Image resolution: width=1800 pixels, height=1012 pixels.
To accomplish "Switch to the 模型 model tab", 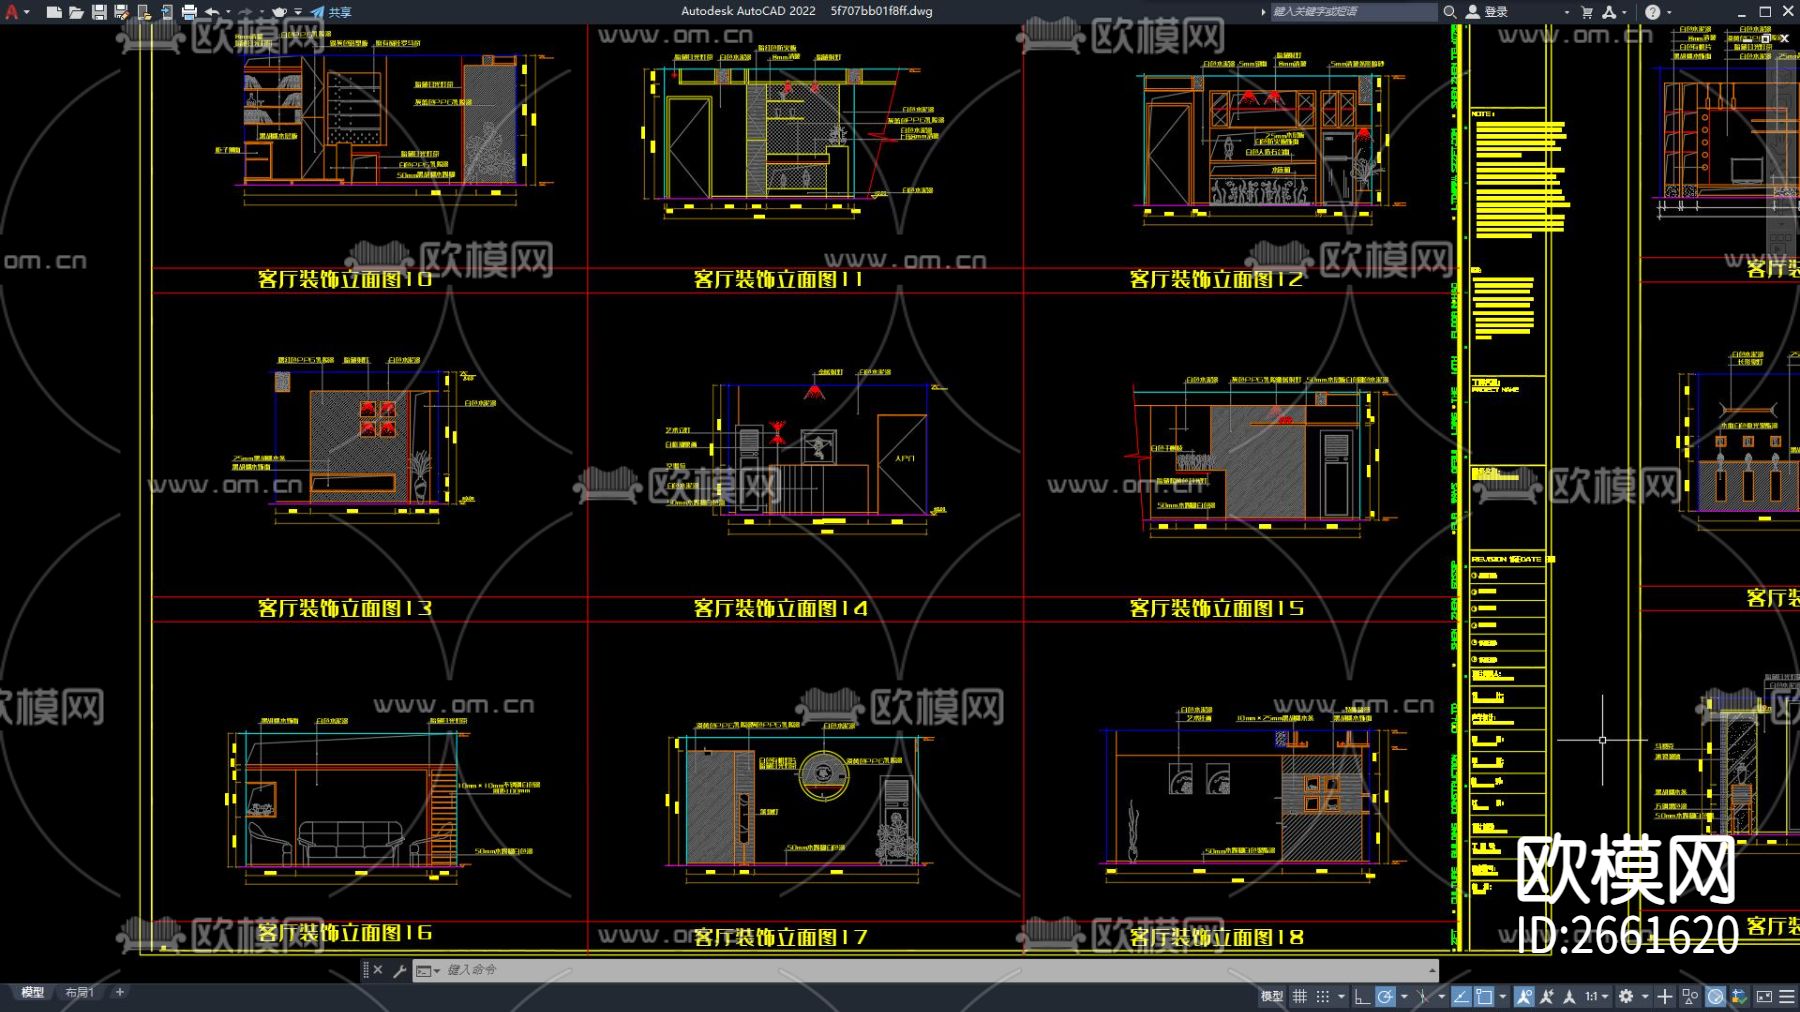I will (33, 992).
